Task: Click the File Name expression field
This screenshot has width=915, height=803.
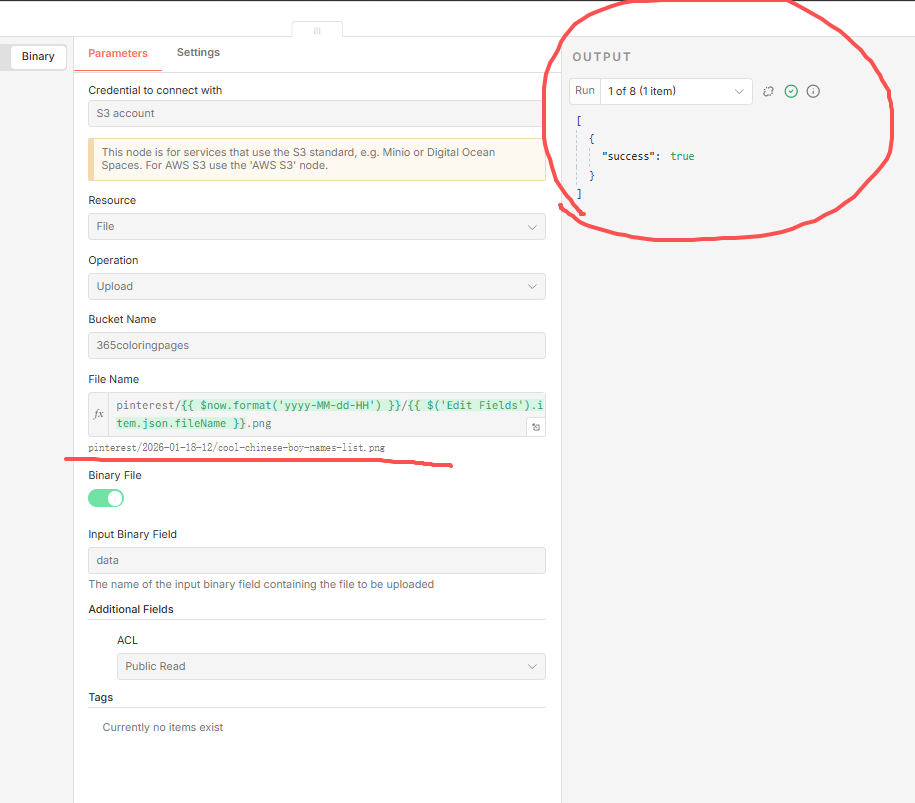Action: tap(320, 414)
